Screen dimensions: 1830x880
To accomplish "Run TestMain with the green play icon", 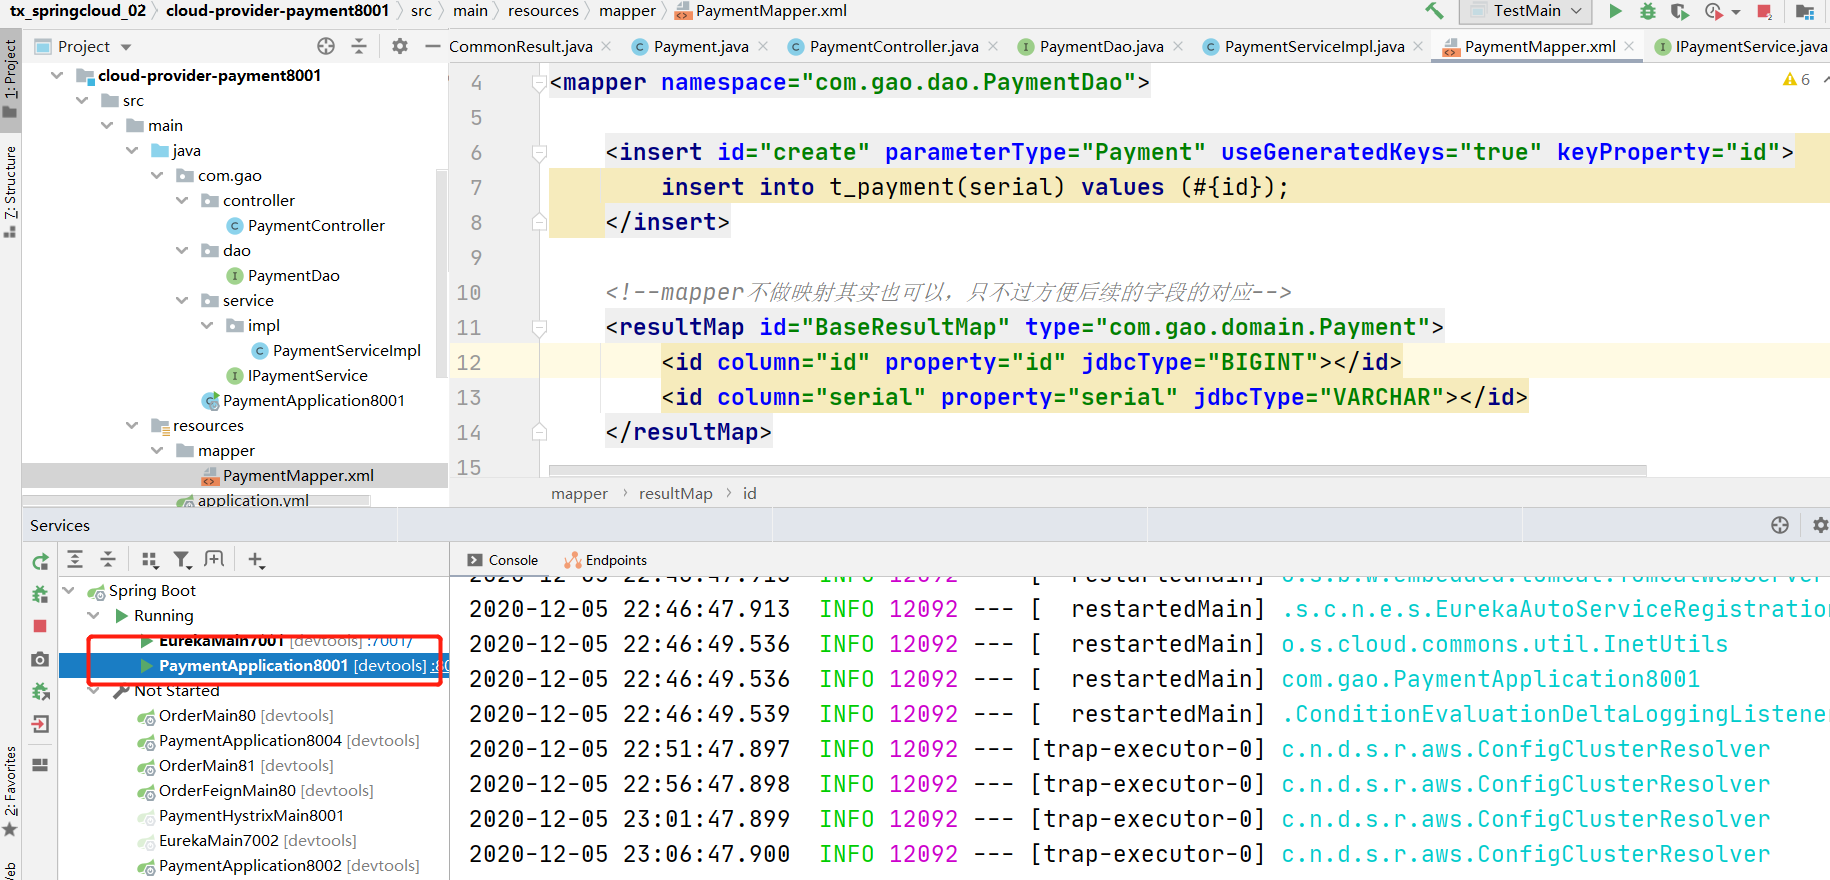I will click(x=1615, y=11).
